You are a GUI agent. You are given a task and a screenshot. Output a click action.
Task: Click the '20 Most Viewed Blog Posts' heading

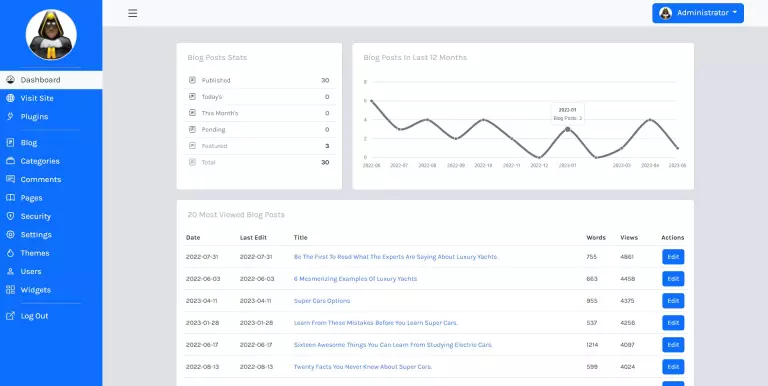tap(236, 215)
